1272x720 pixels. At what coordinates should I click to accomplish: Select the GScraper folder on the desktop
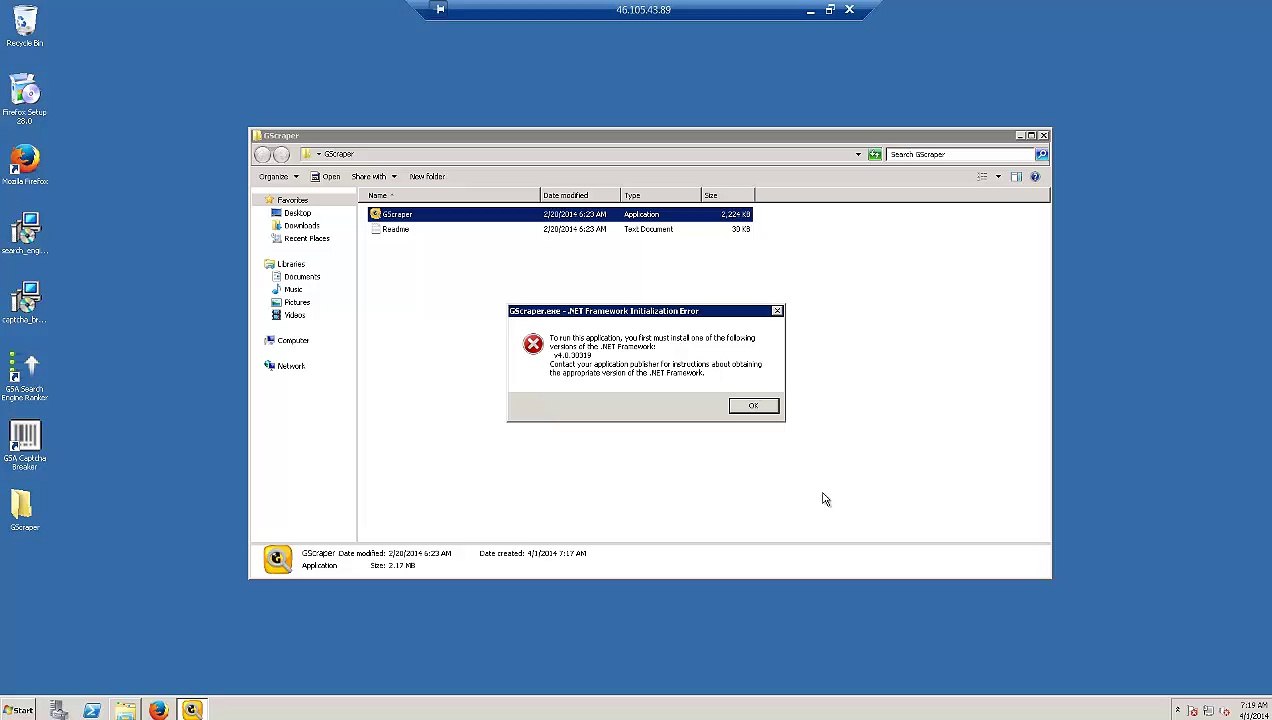tap(24, 510)
